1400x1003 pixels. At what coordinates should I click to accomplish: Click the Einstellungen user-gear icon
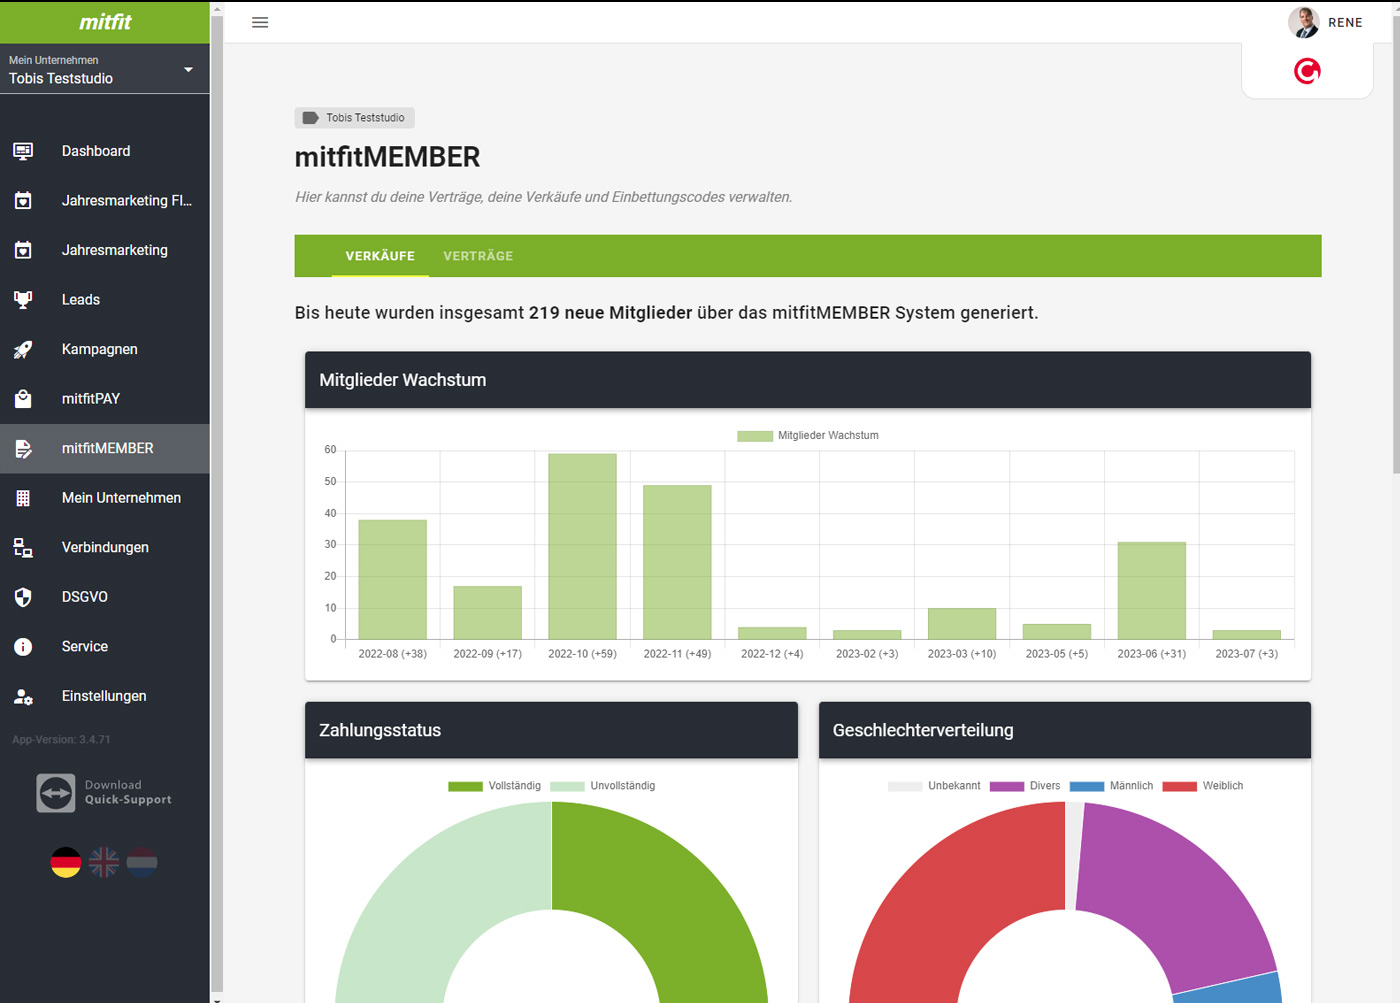(x=23, y=696)
